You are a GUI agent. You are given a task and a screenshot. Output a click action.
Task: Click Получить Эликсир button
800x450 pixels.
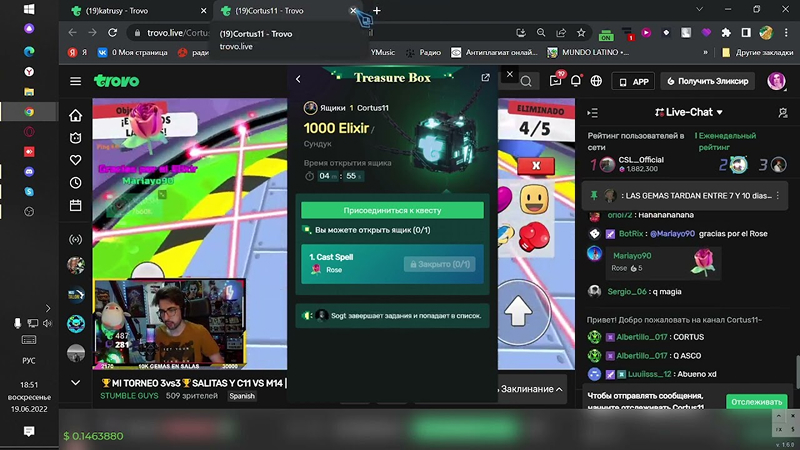click(708, 81)
